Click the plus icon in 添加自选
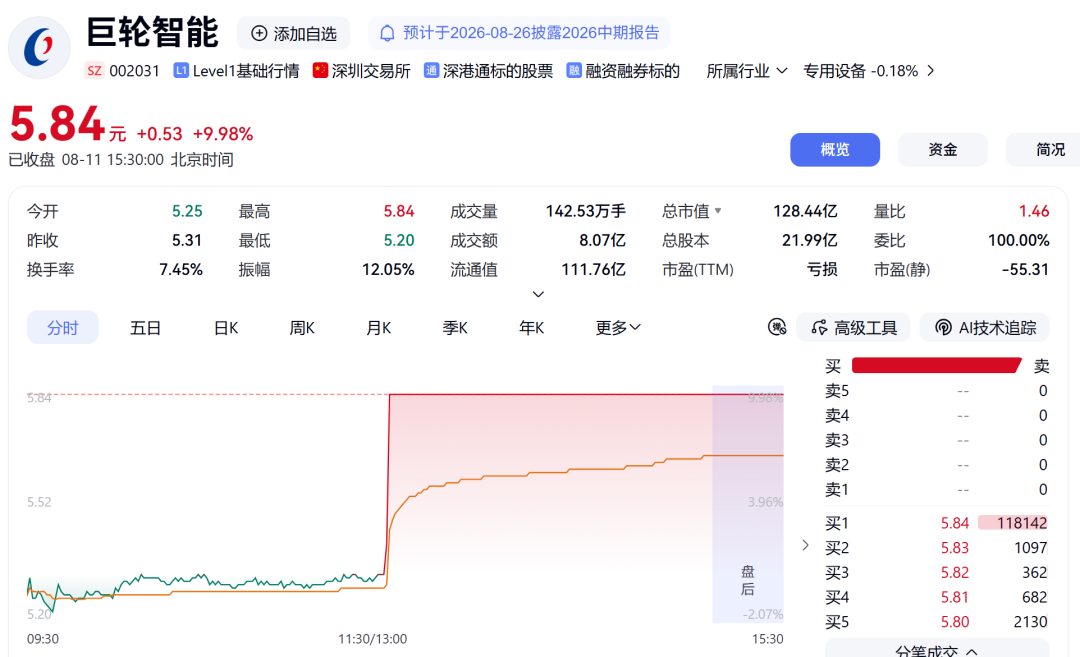1080x657 pixels. point(259,33)
